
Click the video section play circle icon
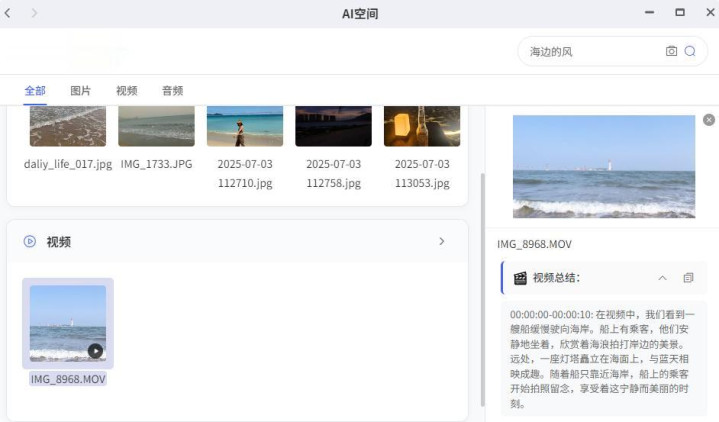(x=30, y=242)
